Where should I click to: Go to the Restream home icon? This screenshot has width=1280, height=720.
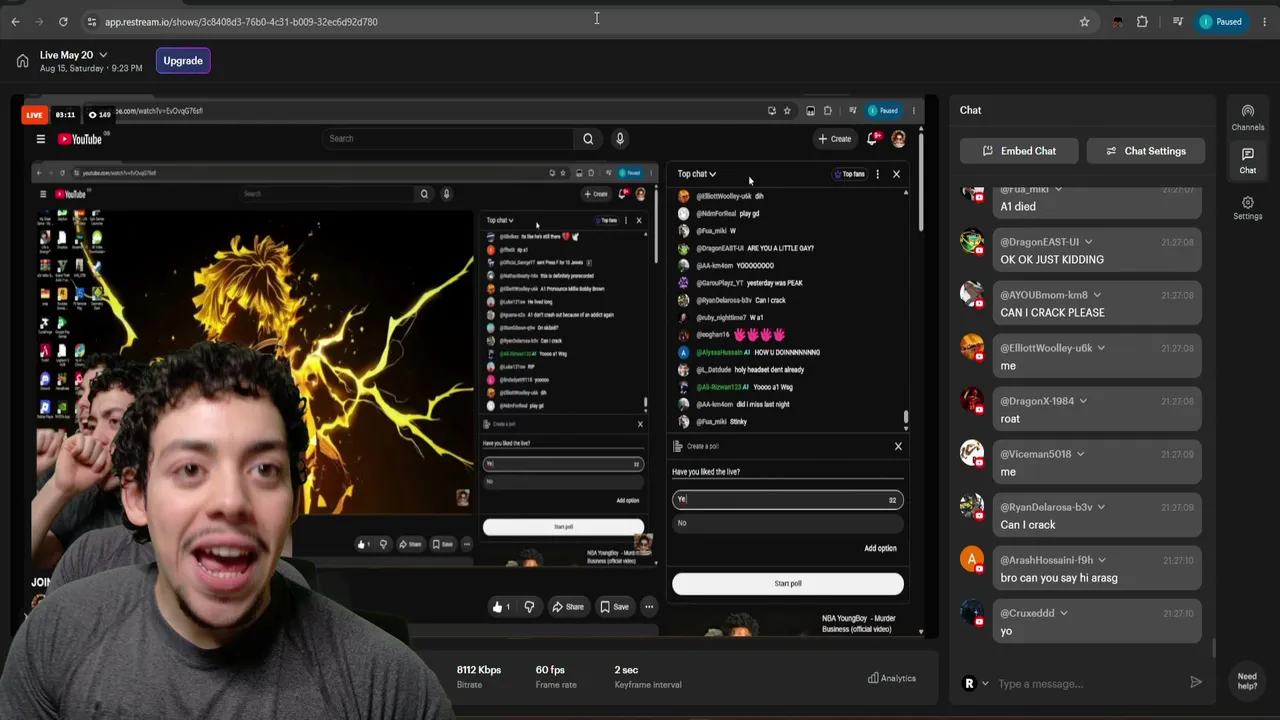pyautogui.click(x=22, y=61)
